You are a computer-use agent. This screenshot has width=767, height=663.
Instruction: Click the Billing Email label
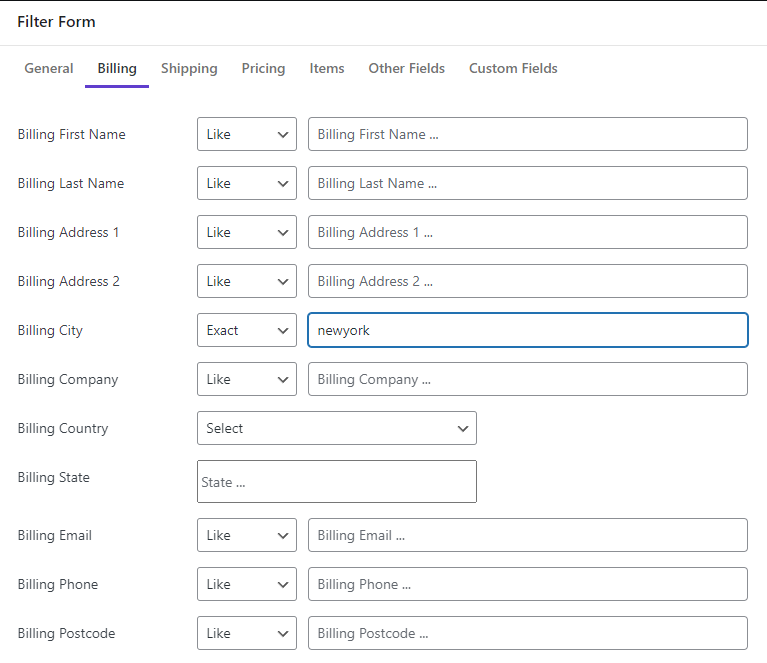(55, 535)
